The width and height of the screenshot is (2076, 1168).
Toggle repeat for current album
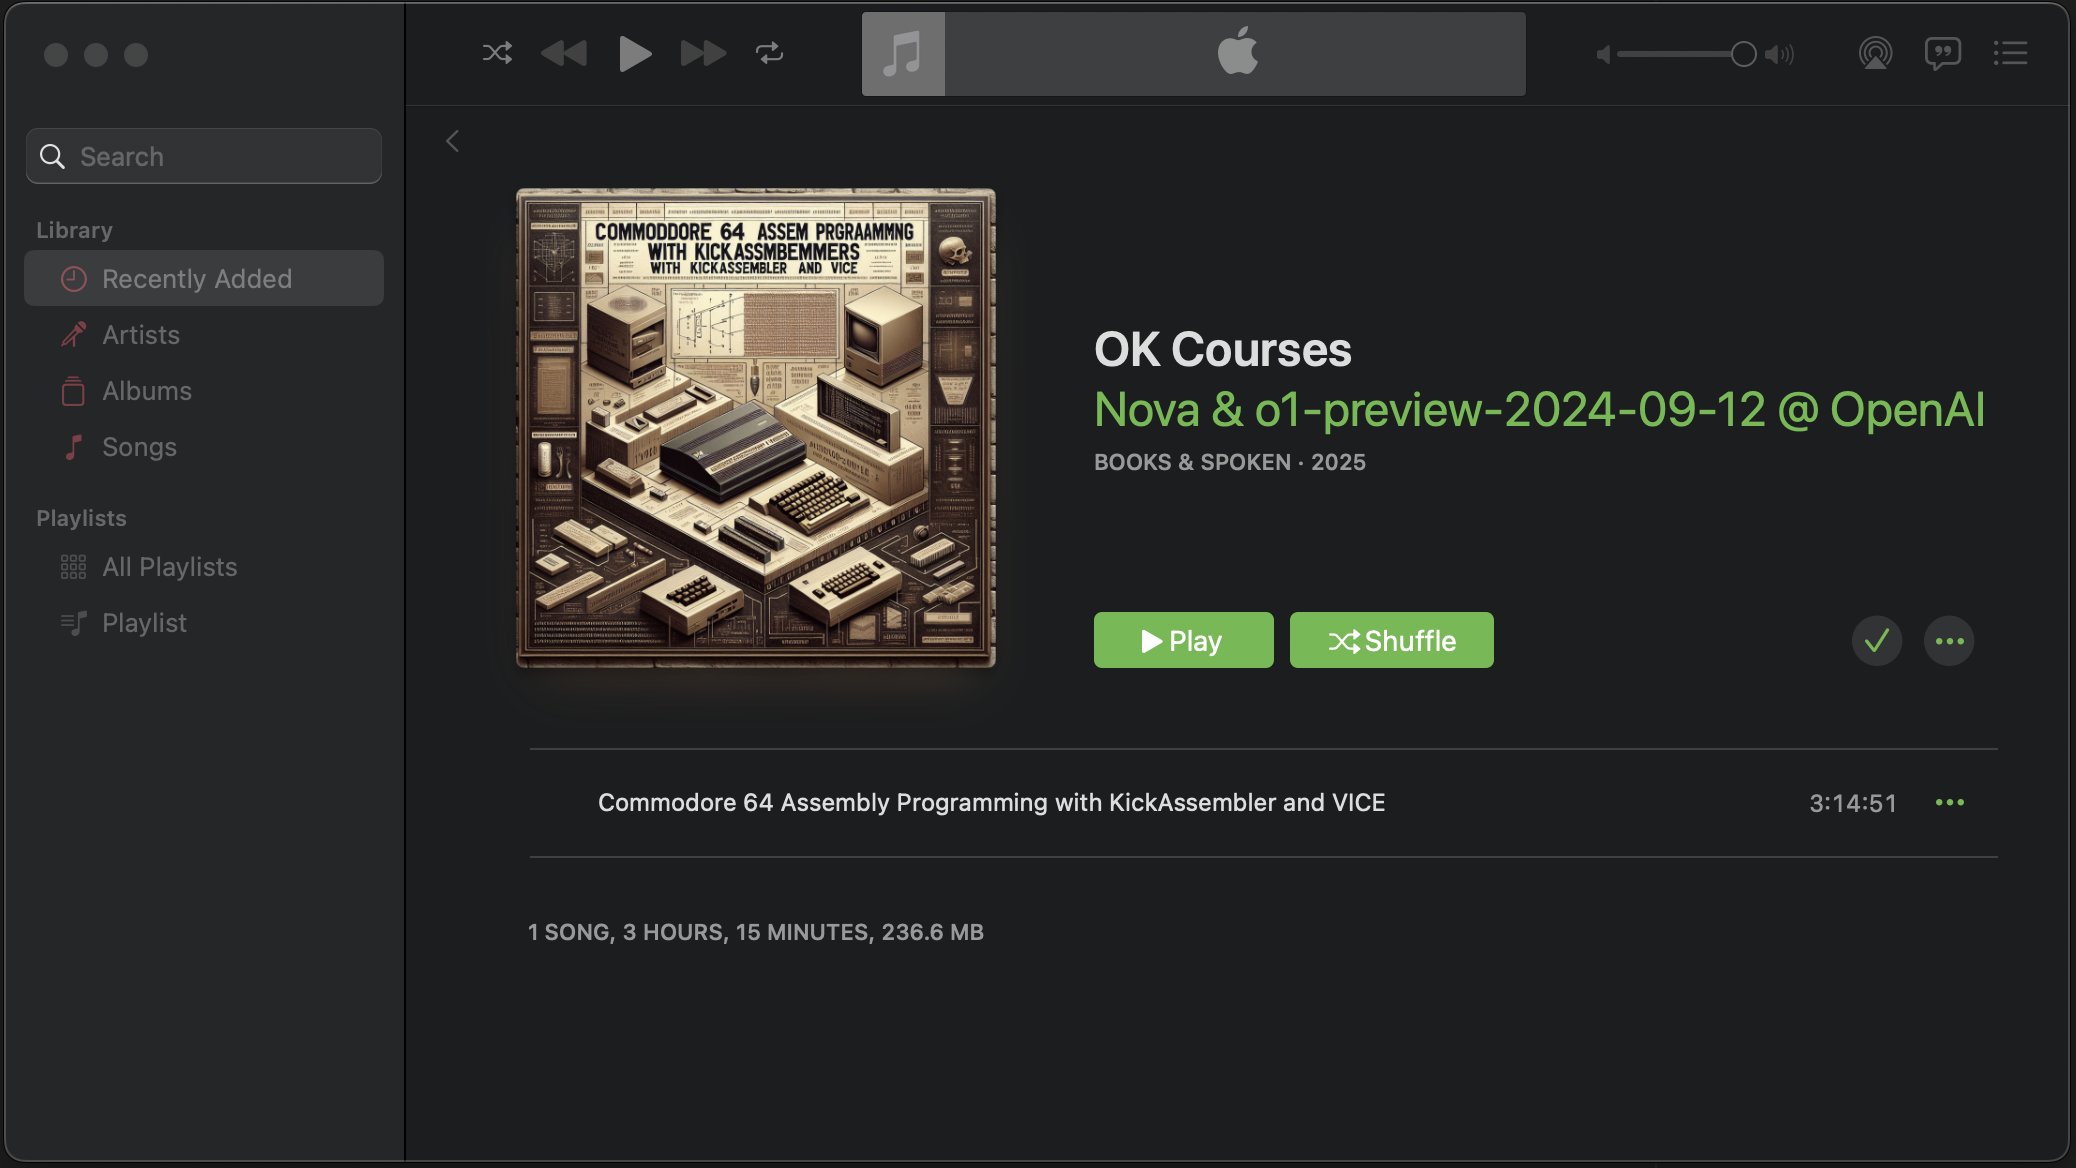pos(770,53)
